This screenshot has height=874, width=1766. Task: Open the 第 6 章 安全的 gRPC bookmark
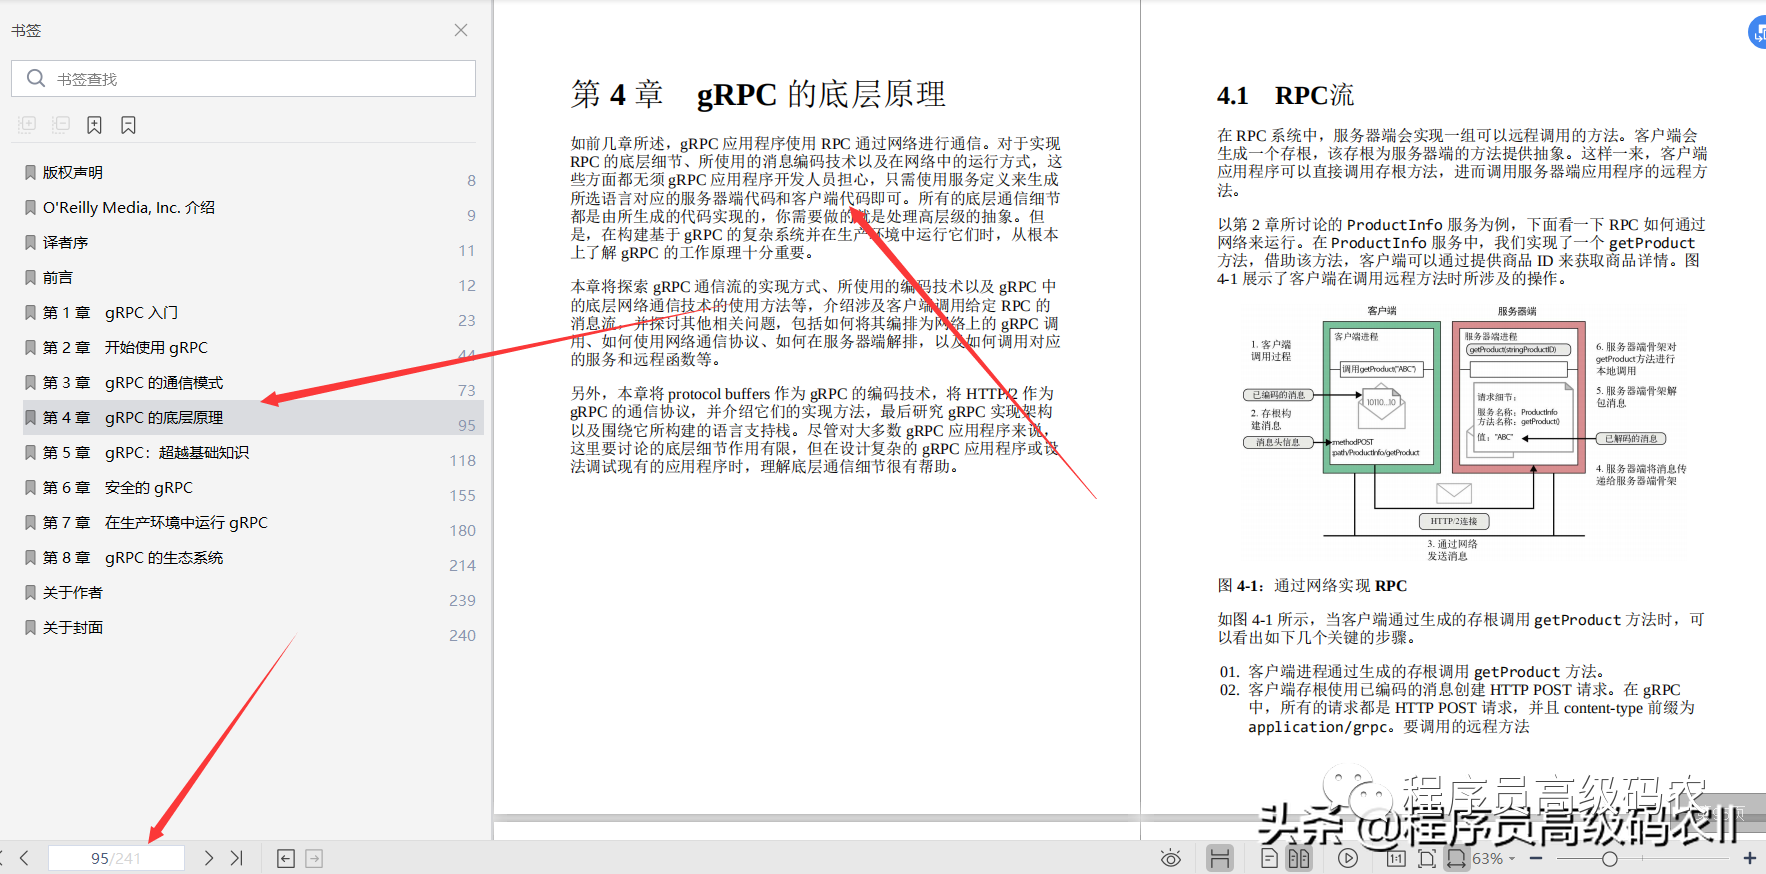coord(118,487)
